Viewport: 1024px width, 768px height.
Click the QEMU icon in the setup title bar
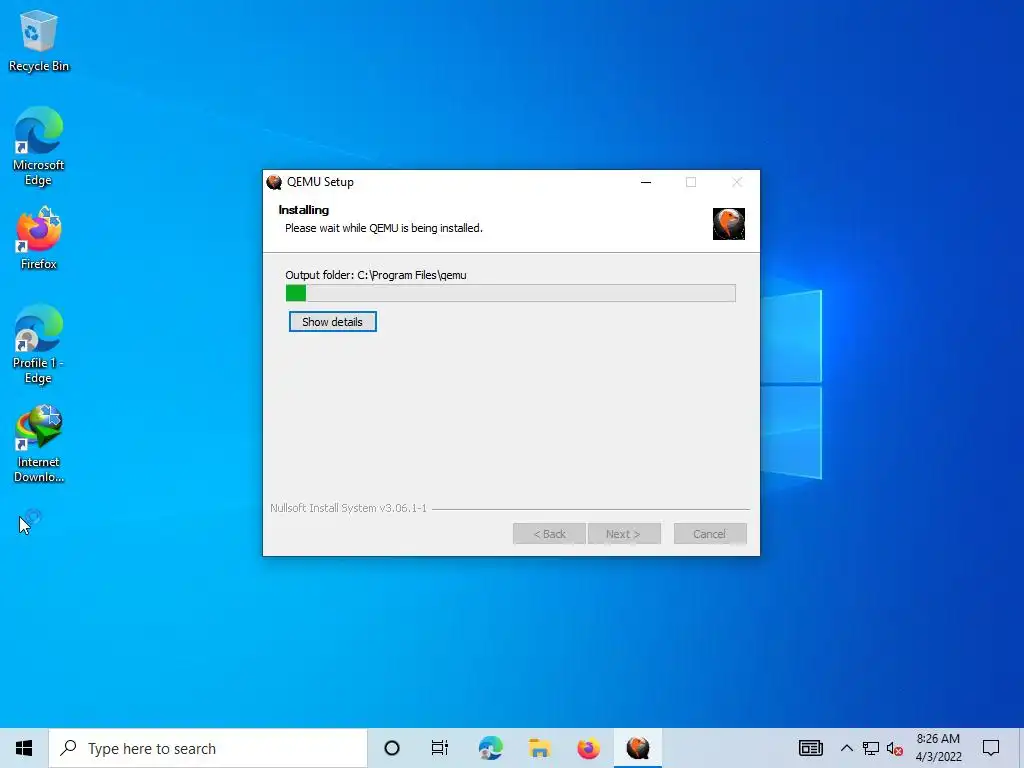pyautogui.click(x=274, y=182)
